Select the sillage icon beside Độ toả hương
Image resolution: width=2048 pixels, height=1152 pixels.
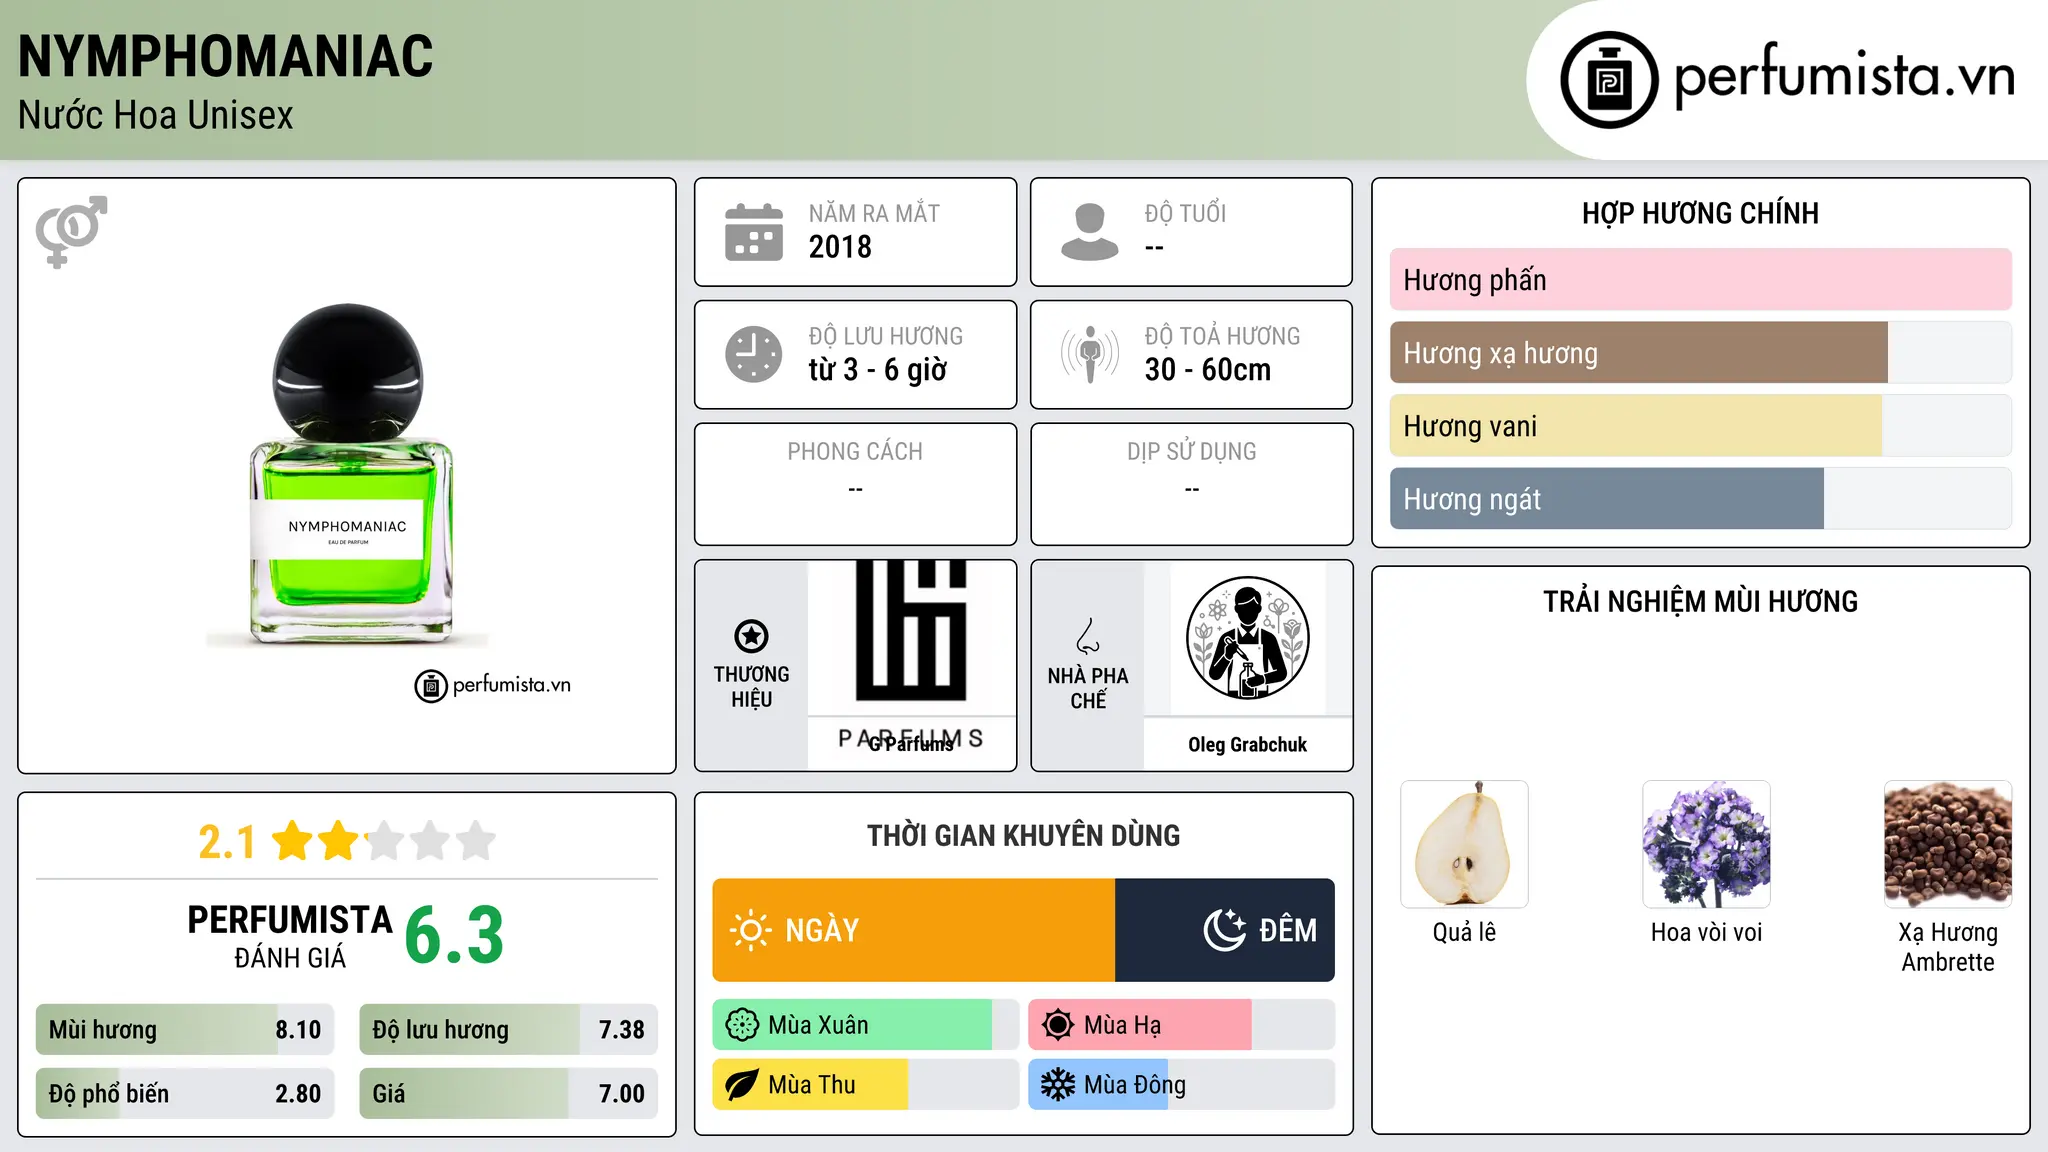pos(1090,354)
